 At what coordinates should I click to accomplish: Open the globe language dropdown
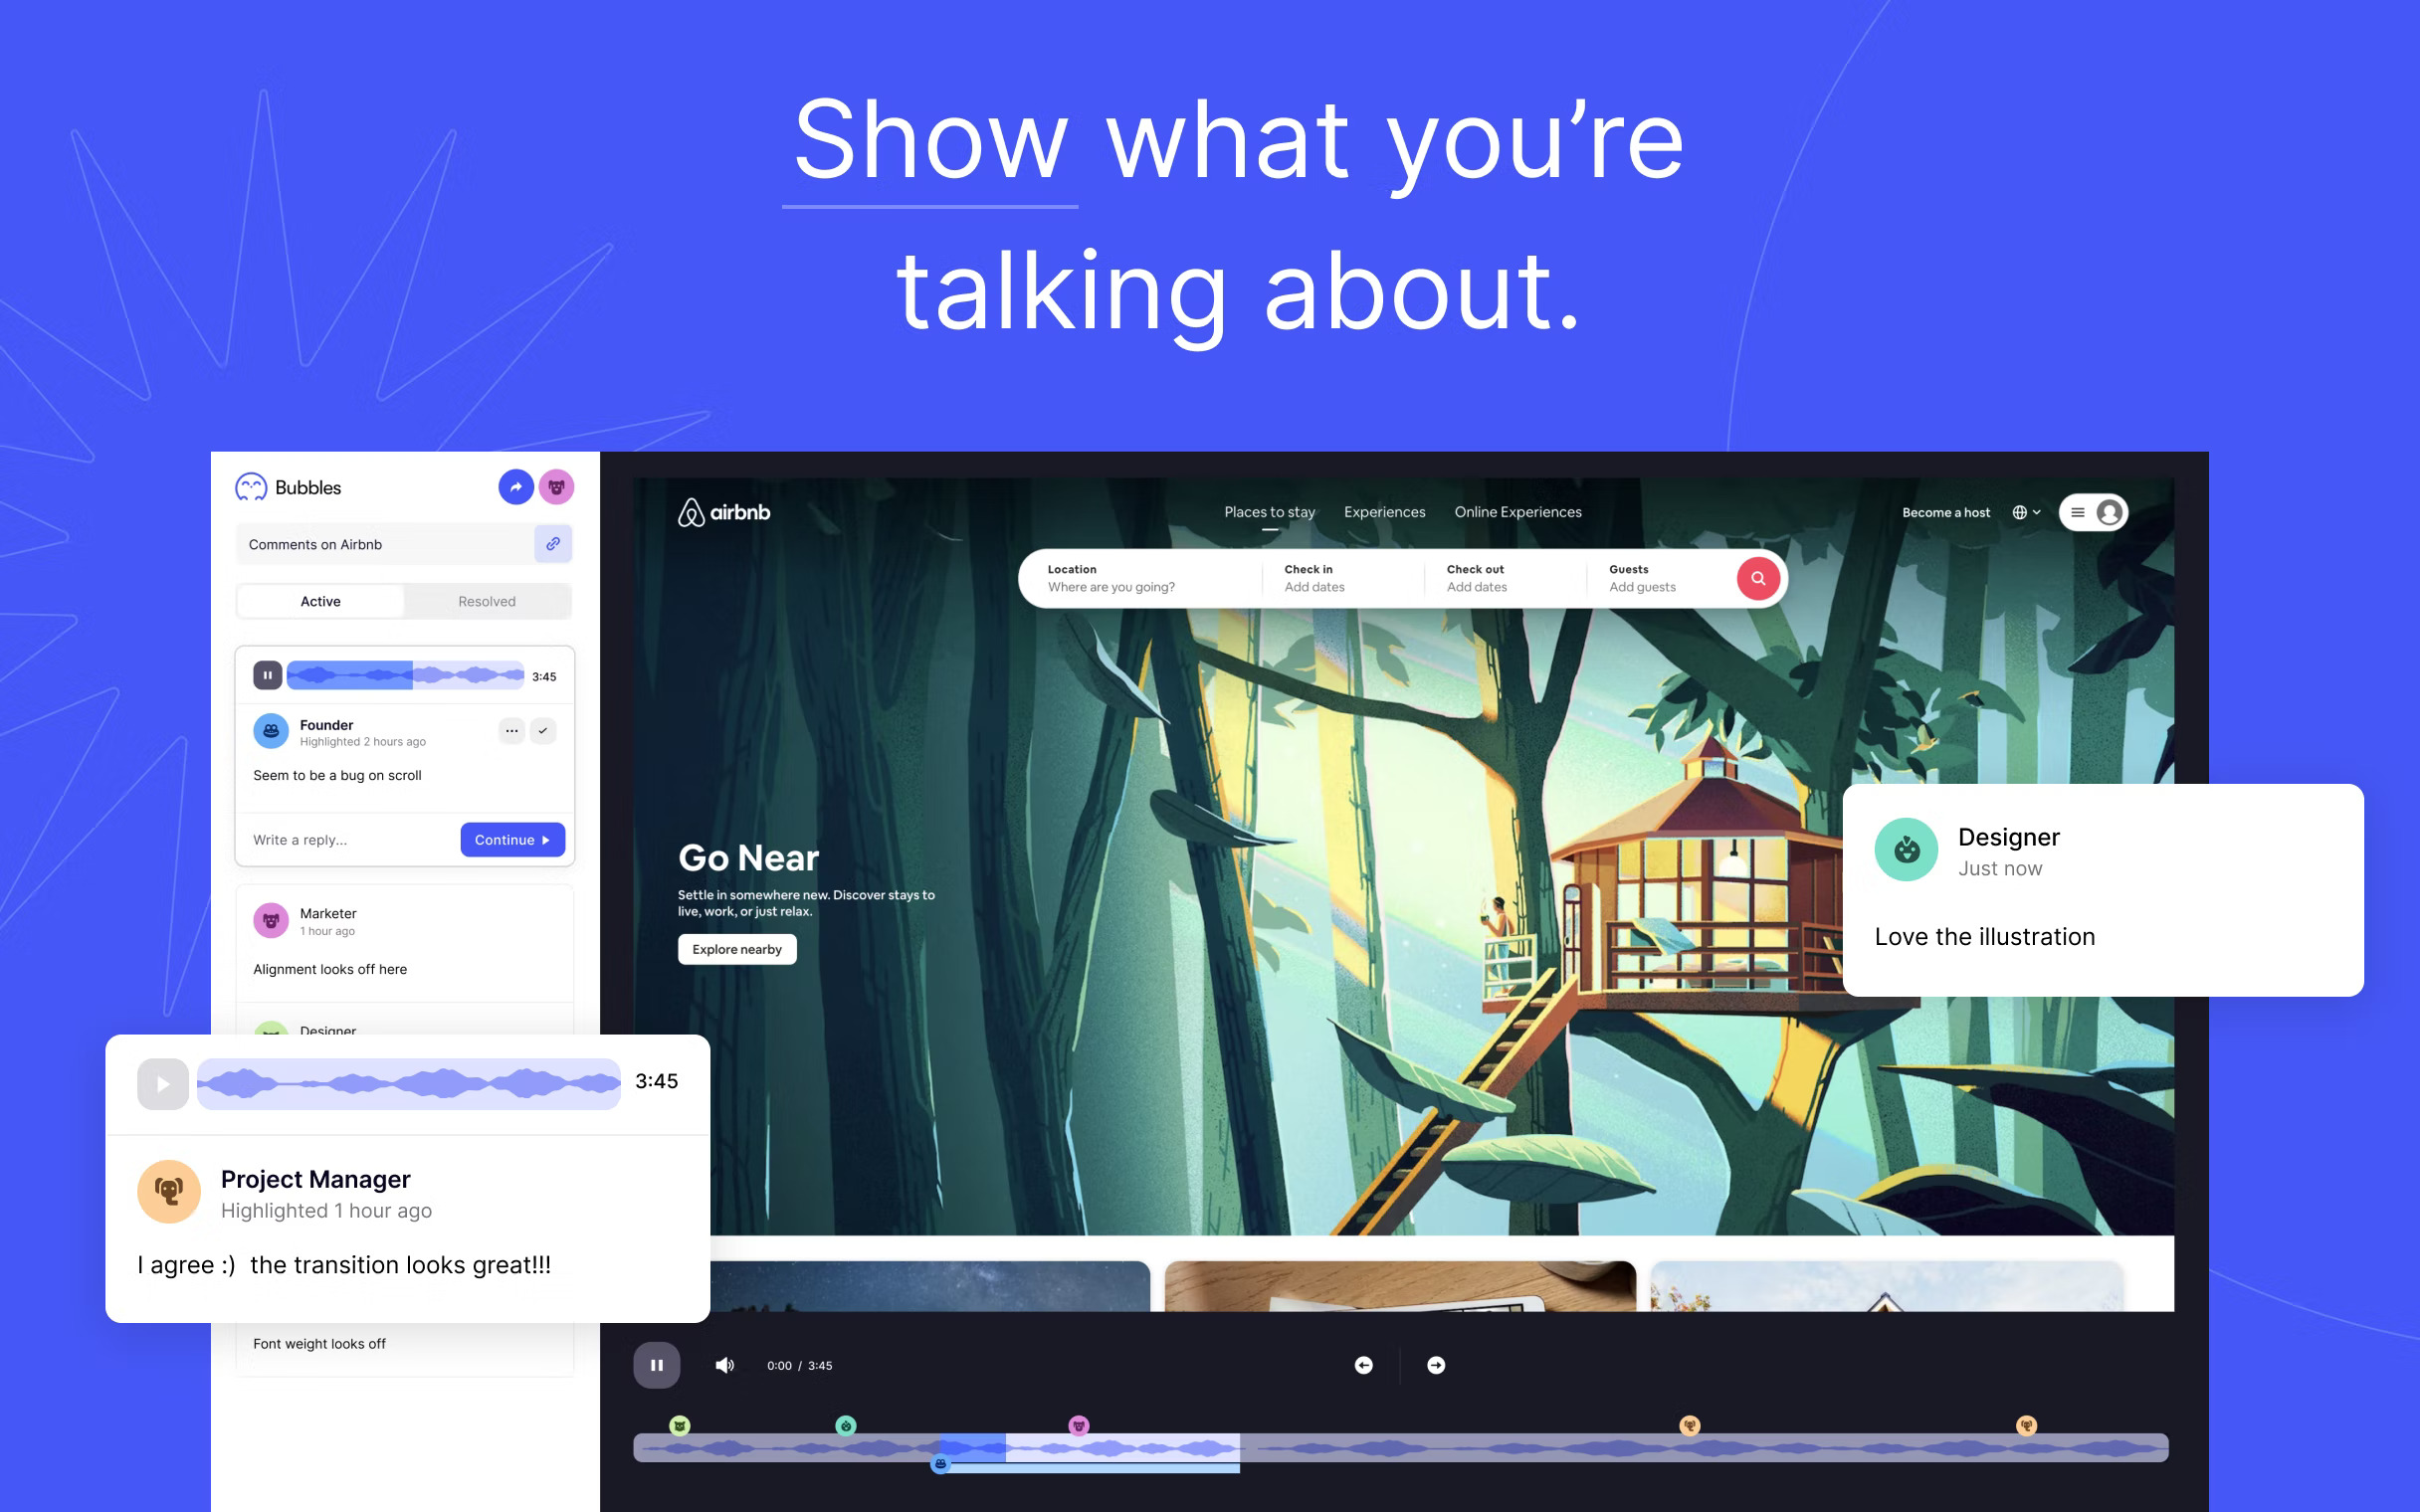(x=2026, y=512)
